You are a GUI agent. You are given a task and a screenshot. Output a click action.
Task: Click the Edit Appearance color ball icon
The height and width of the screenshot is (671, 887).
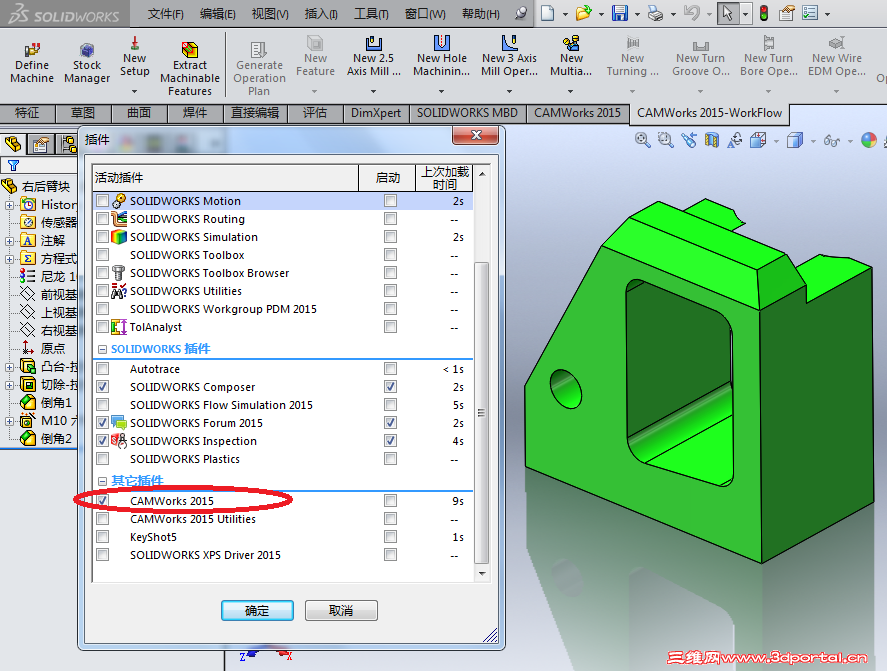pyautogui.click(x=868, y=140)
